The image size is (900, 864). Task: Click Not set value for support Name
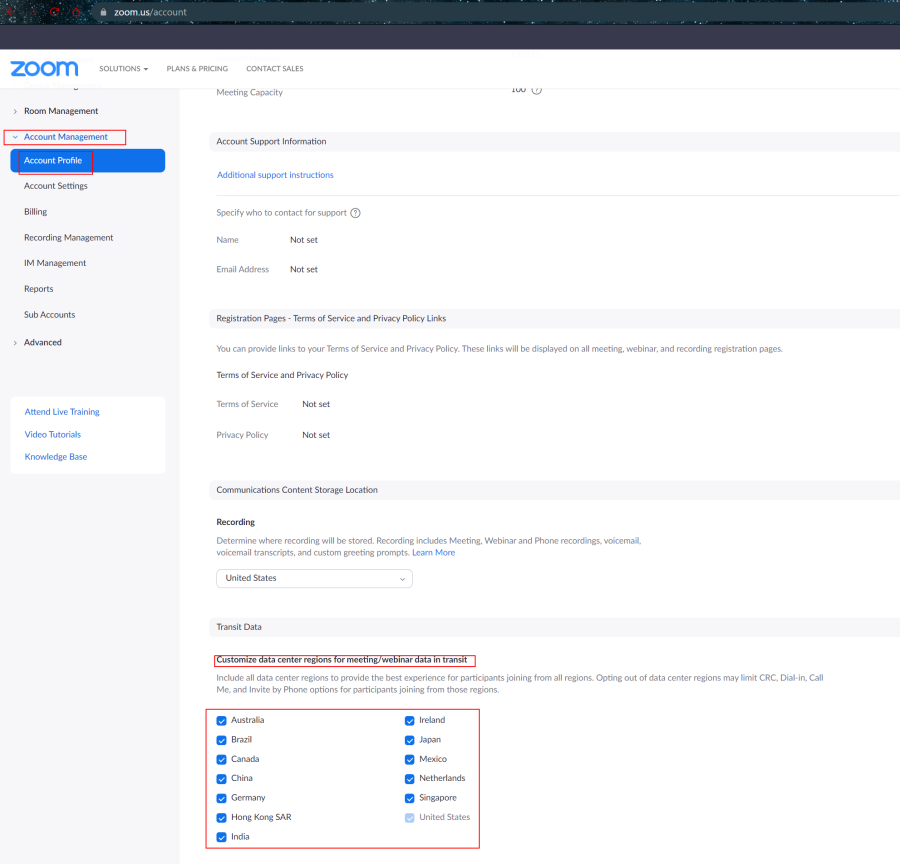pyautogui.click(x=304, y=240)
